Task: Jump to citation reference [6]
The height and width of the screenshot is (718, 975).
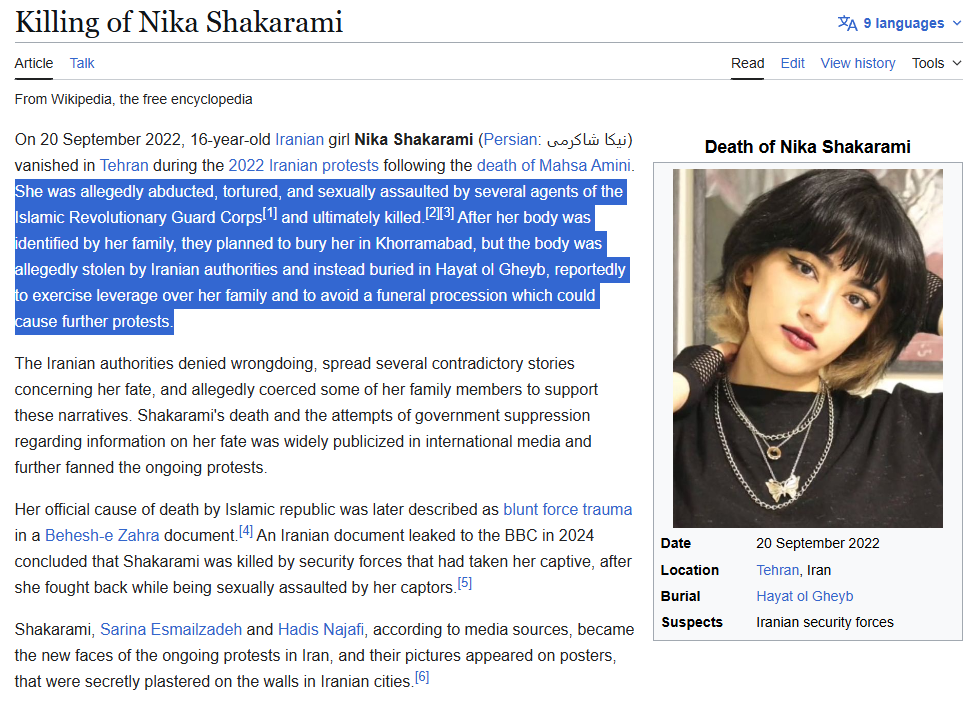Action: 422,677
